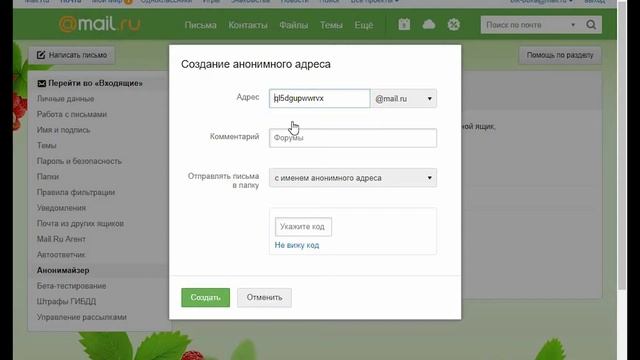The width and height of the screenshot is (640, 360).
Task: Open the Файлы menu
Action: 293,25
